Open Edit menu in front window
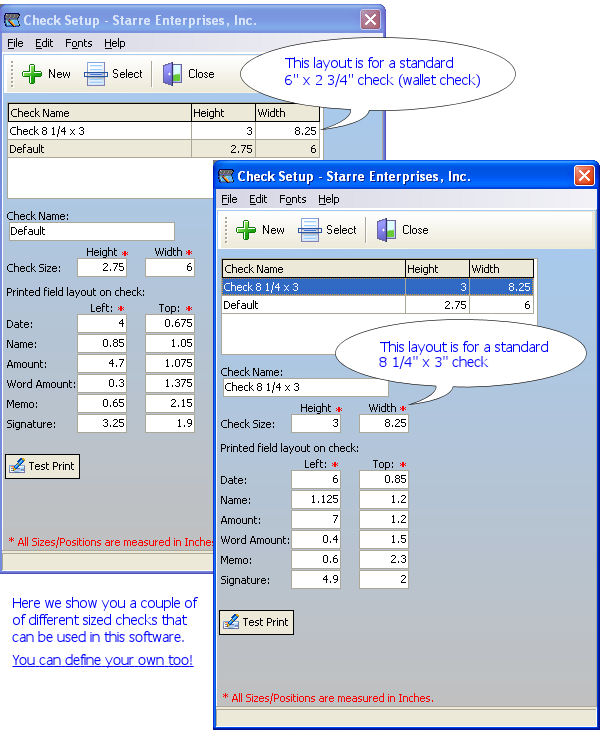The image size is (600, 750). pos(258,199)
